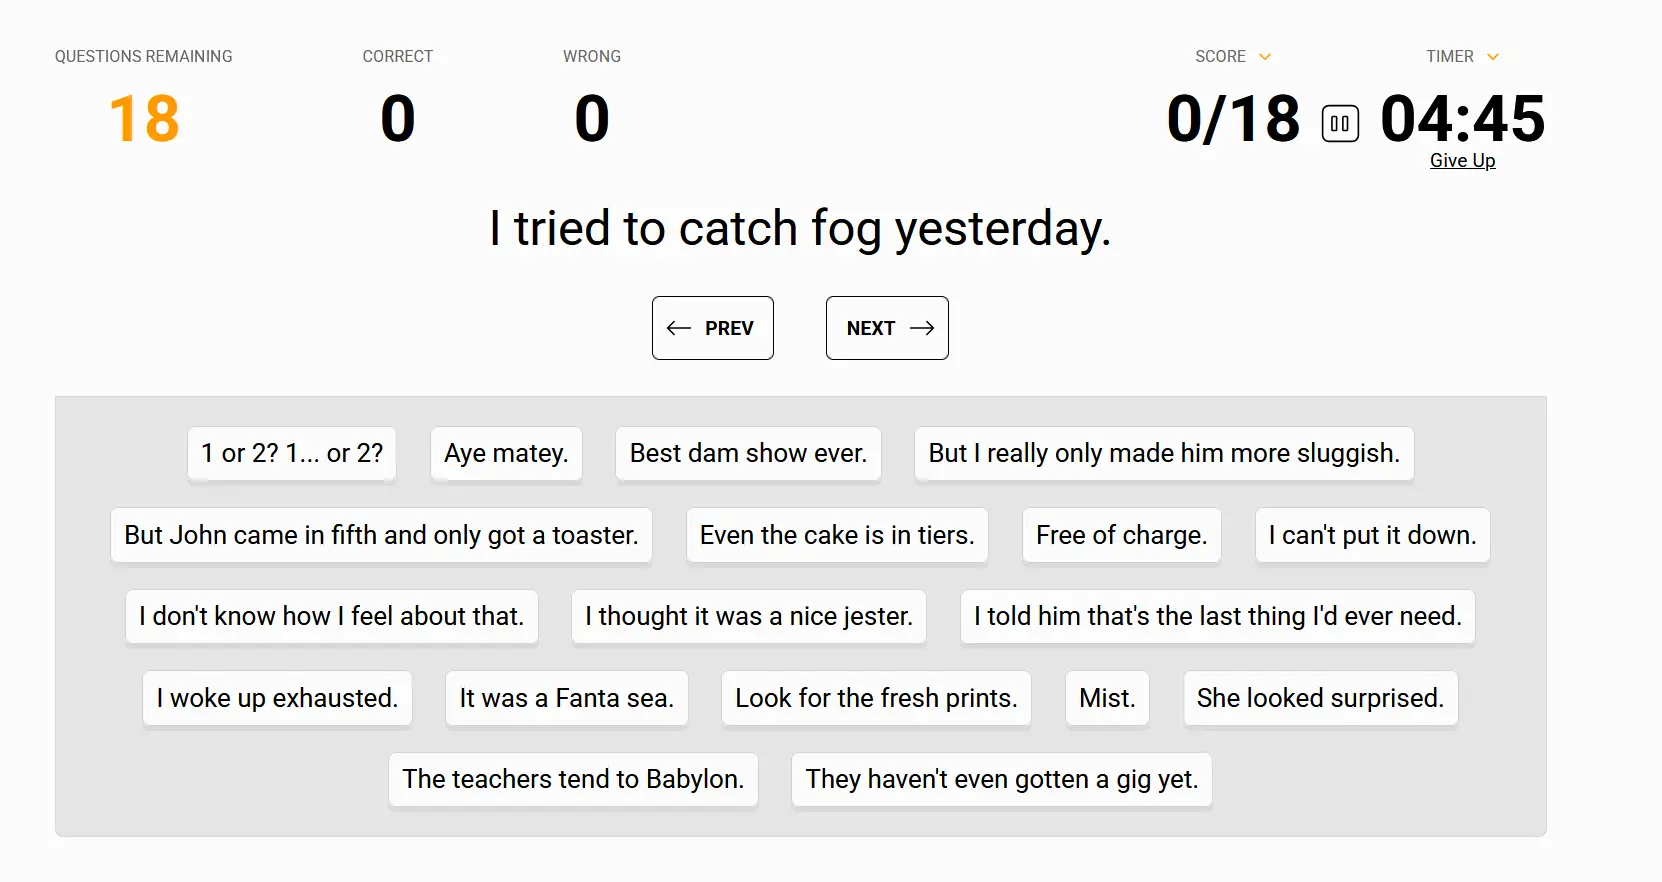Choose "It was a Fanta sea."
Image resolution: width=1662 pixels, height=882 pixels.
pos(566,698)
